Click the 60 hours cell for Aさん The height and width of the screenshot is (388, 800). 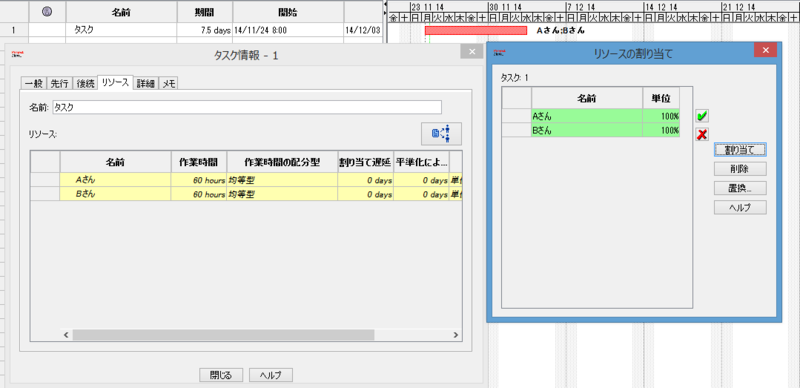(199, 180)
